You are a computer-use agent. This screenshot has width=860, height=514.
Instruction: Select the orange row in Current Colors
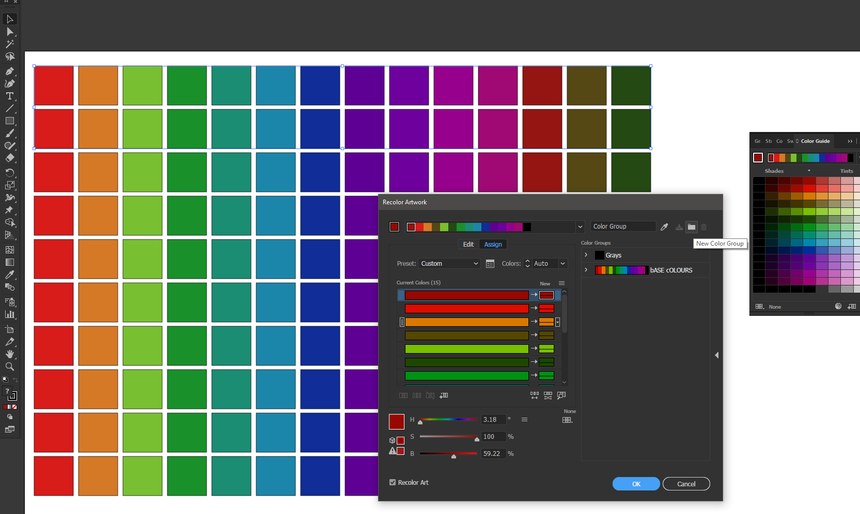[x=466, y=322]
